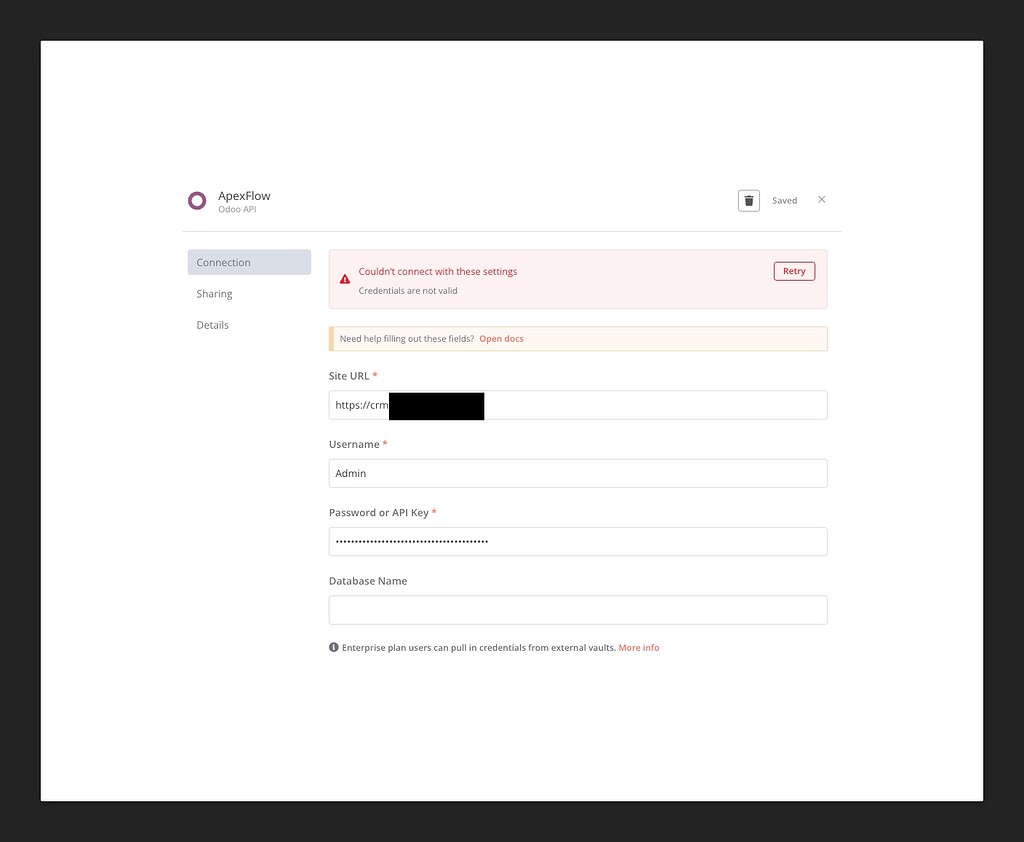Click More info about external vaults
1024x842 pixels.
tap(639, 647)
